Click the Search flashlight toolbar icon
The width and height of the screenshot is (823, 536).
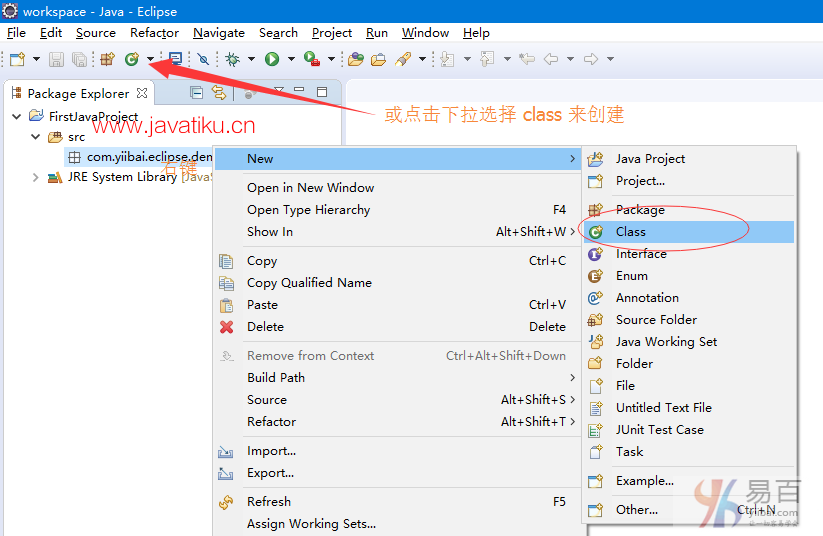403,59
